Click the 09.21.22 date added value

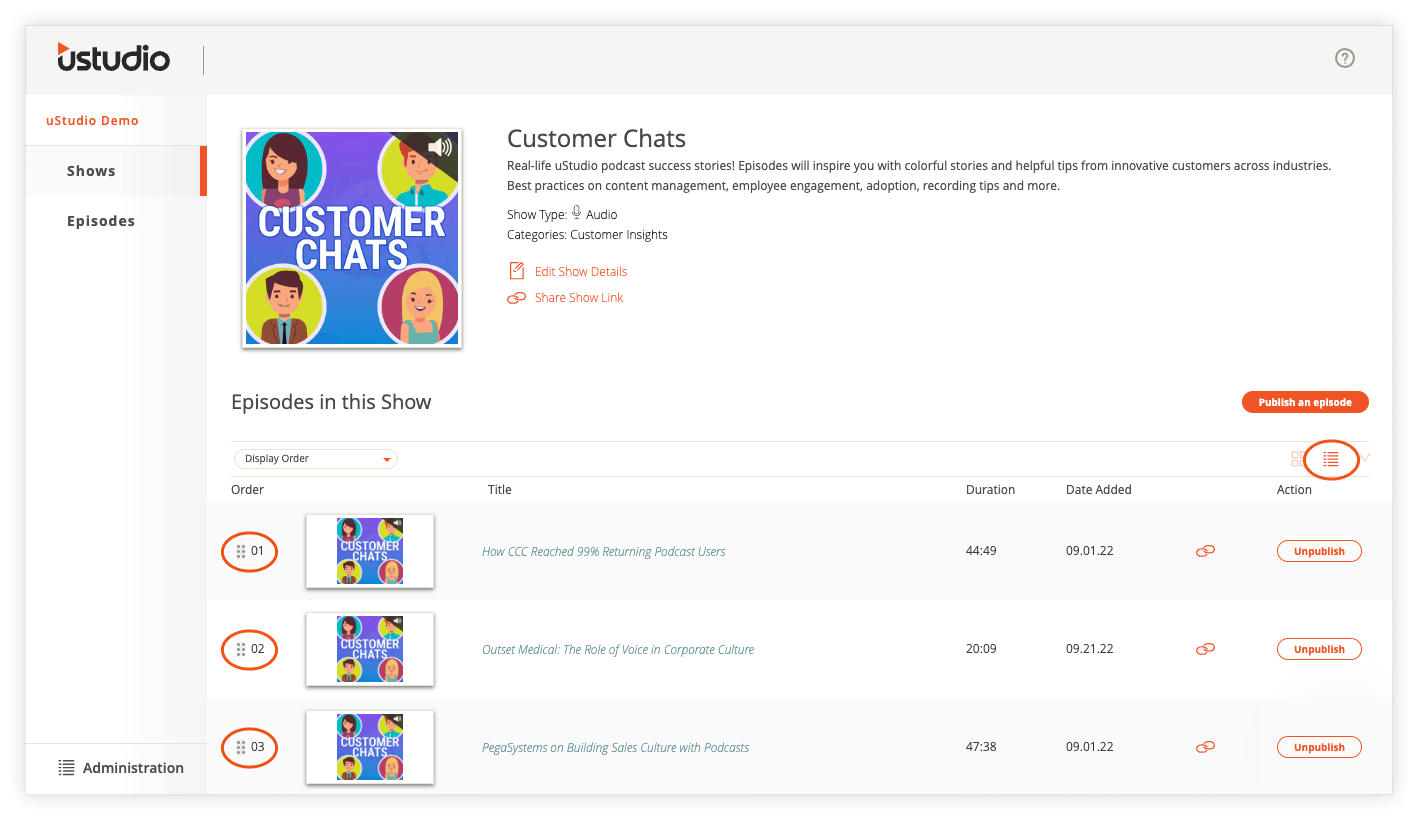(1089, 649)
